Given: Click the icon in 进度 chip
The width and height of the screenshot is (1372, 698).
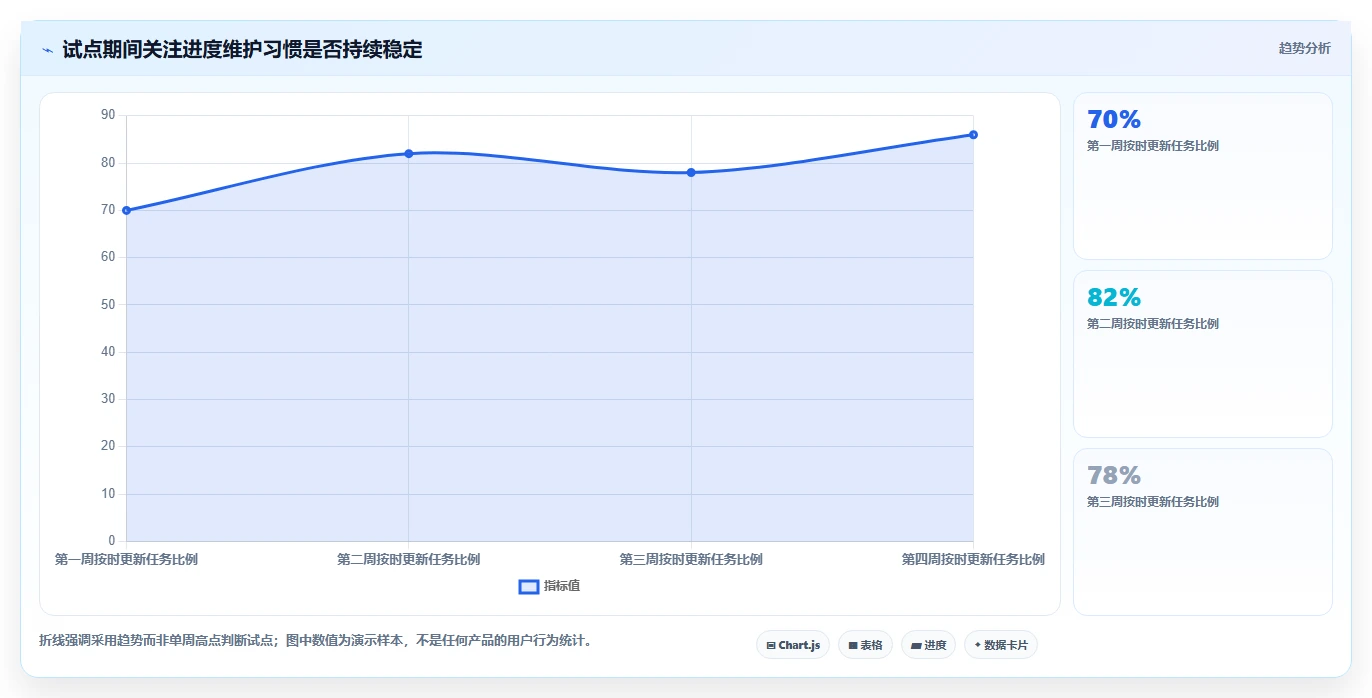Looking at the screenshot, I should tap(916, 646).
